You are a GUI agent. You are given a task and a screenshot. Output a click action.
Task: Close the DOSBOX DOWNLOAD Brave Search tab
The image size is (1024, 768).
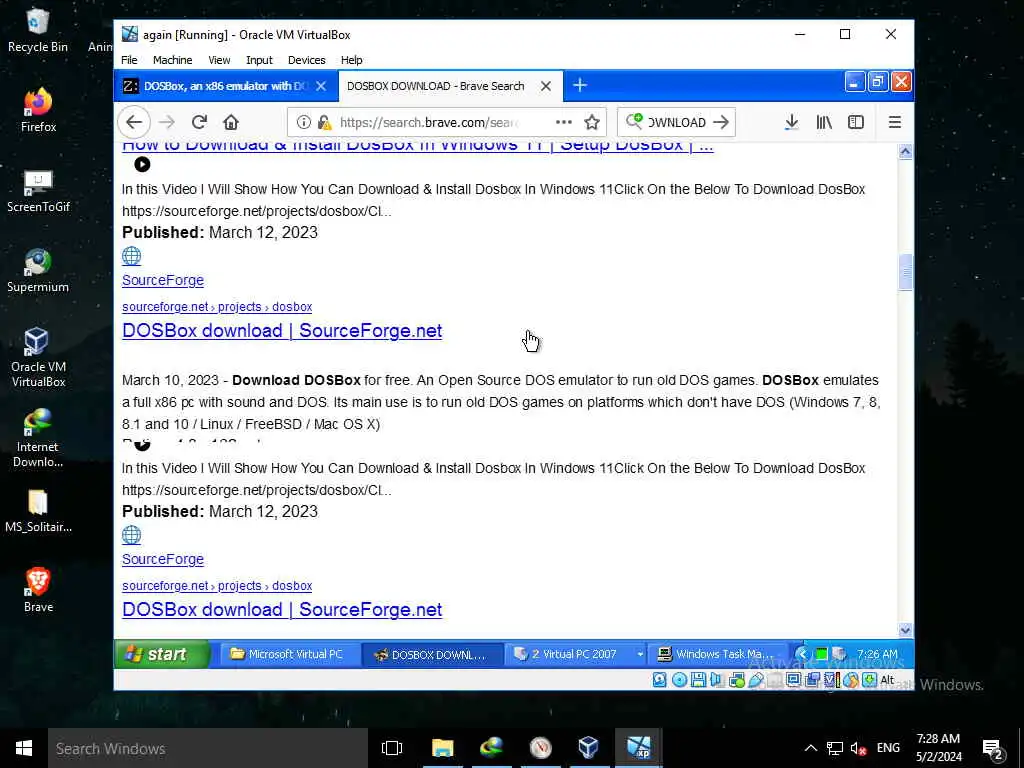(546, 86)
